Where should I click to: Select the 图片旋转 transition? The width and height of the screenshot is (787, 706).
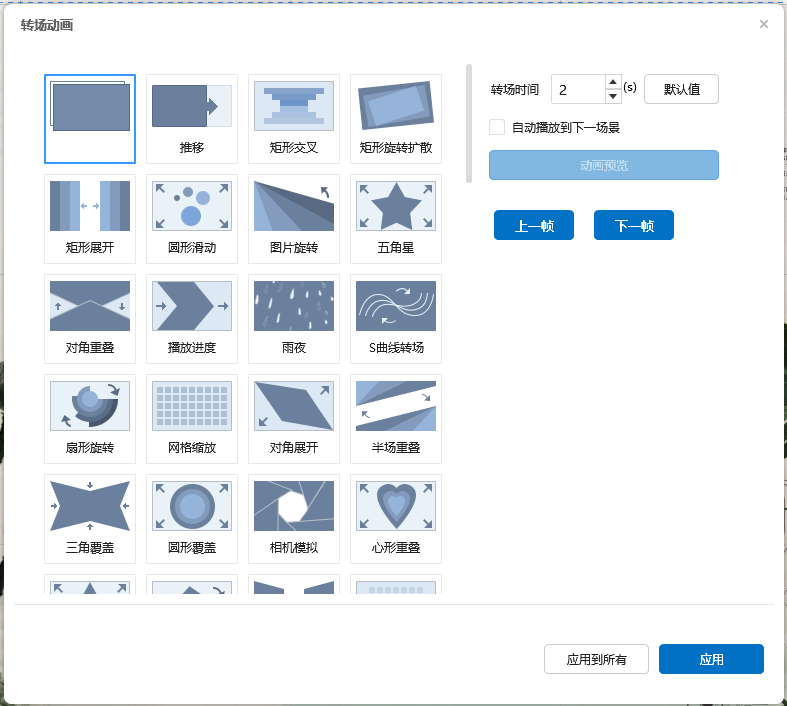[294, 219]
